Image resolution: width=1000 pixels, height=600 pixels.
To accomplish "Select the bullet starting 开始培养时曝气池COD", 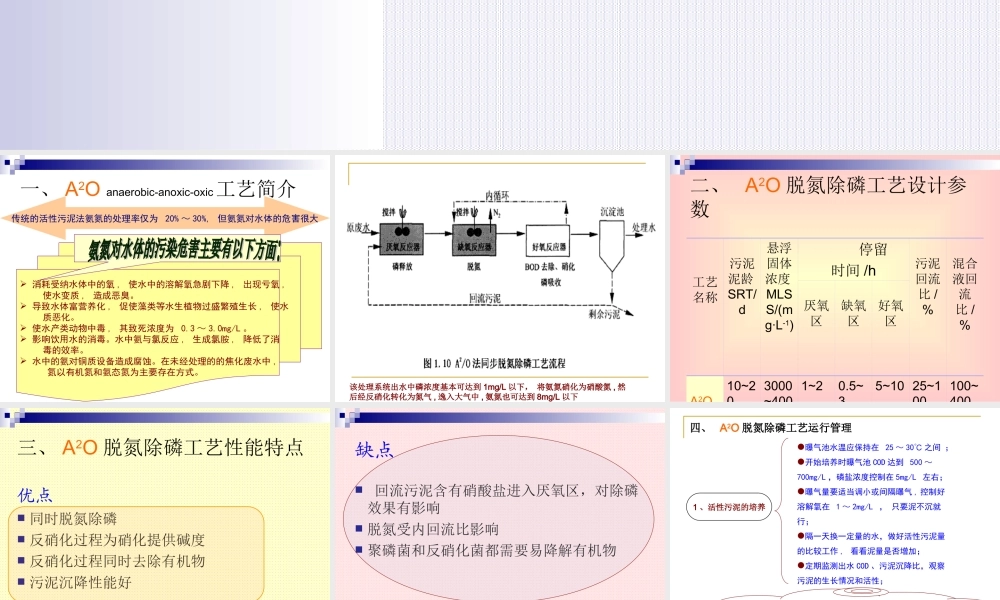I will [870, 469].
